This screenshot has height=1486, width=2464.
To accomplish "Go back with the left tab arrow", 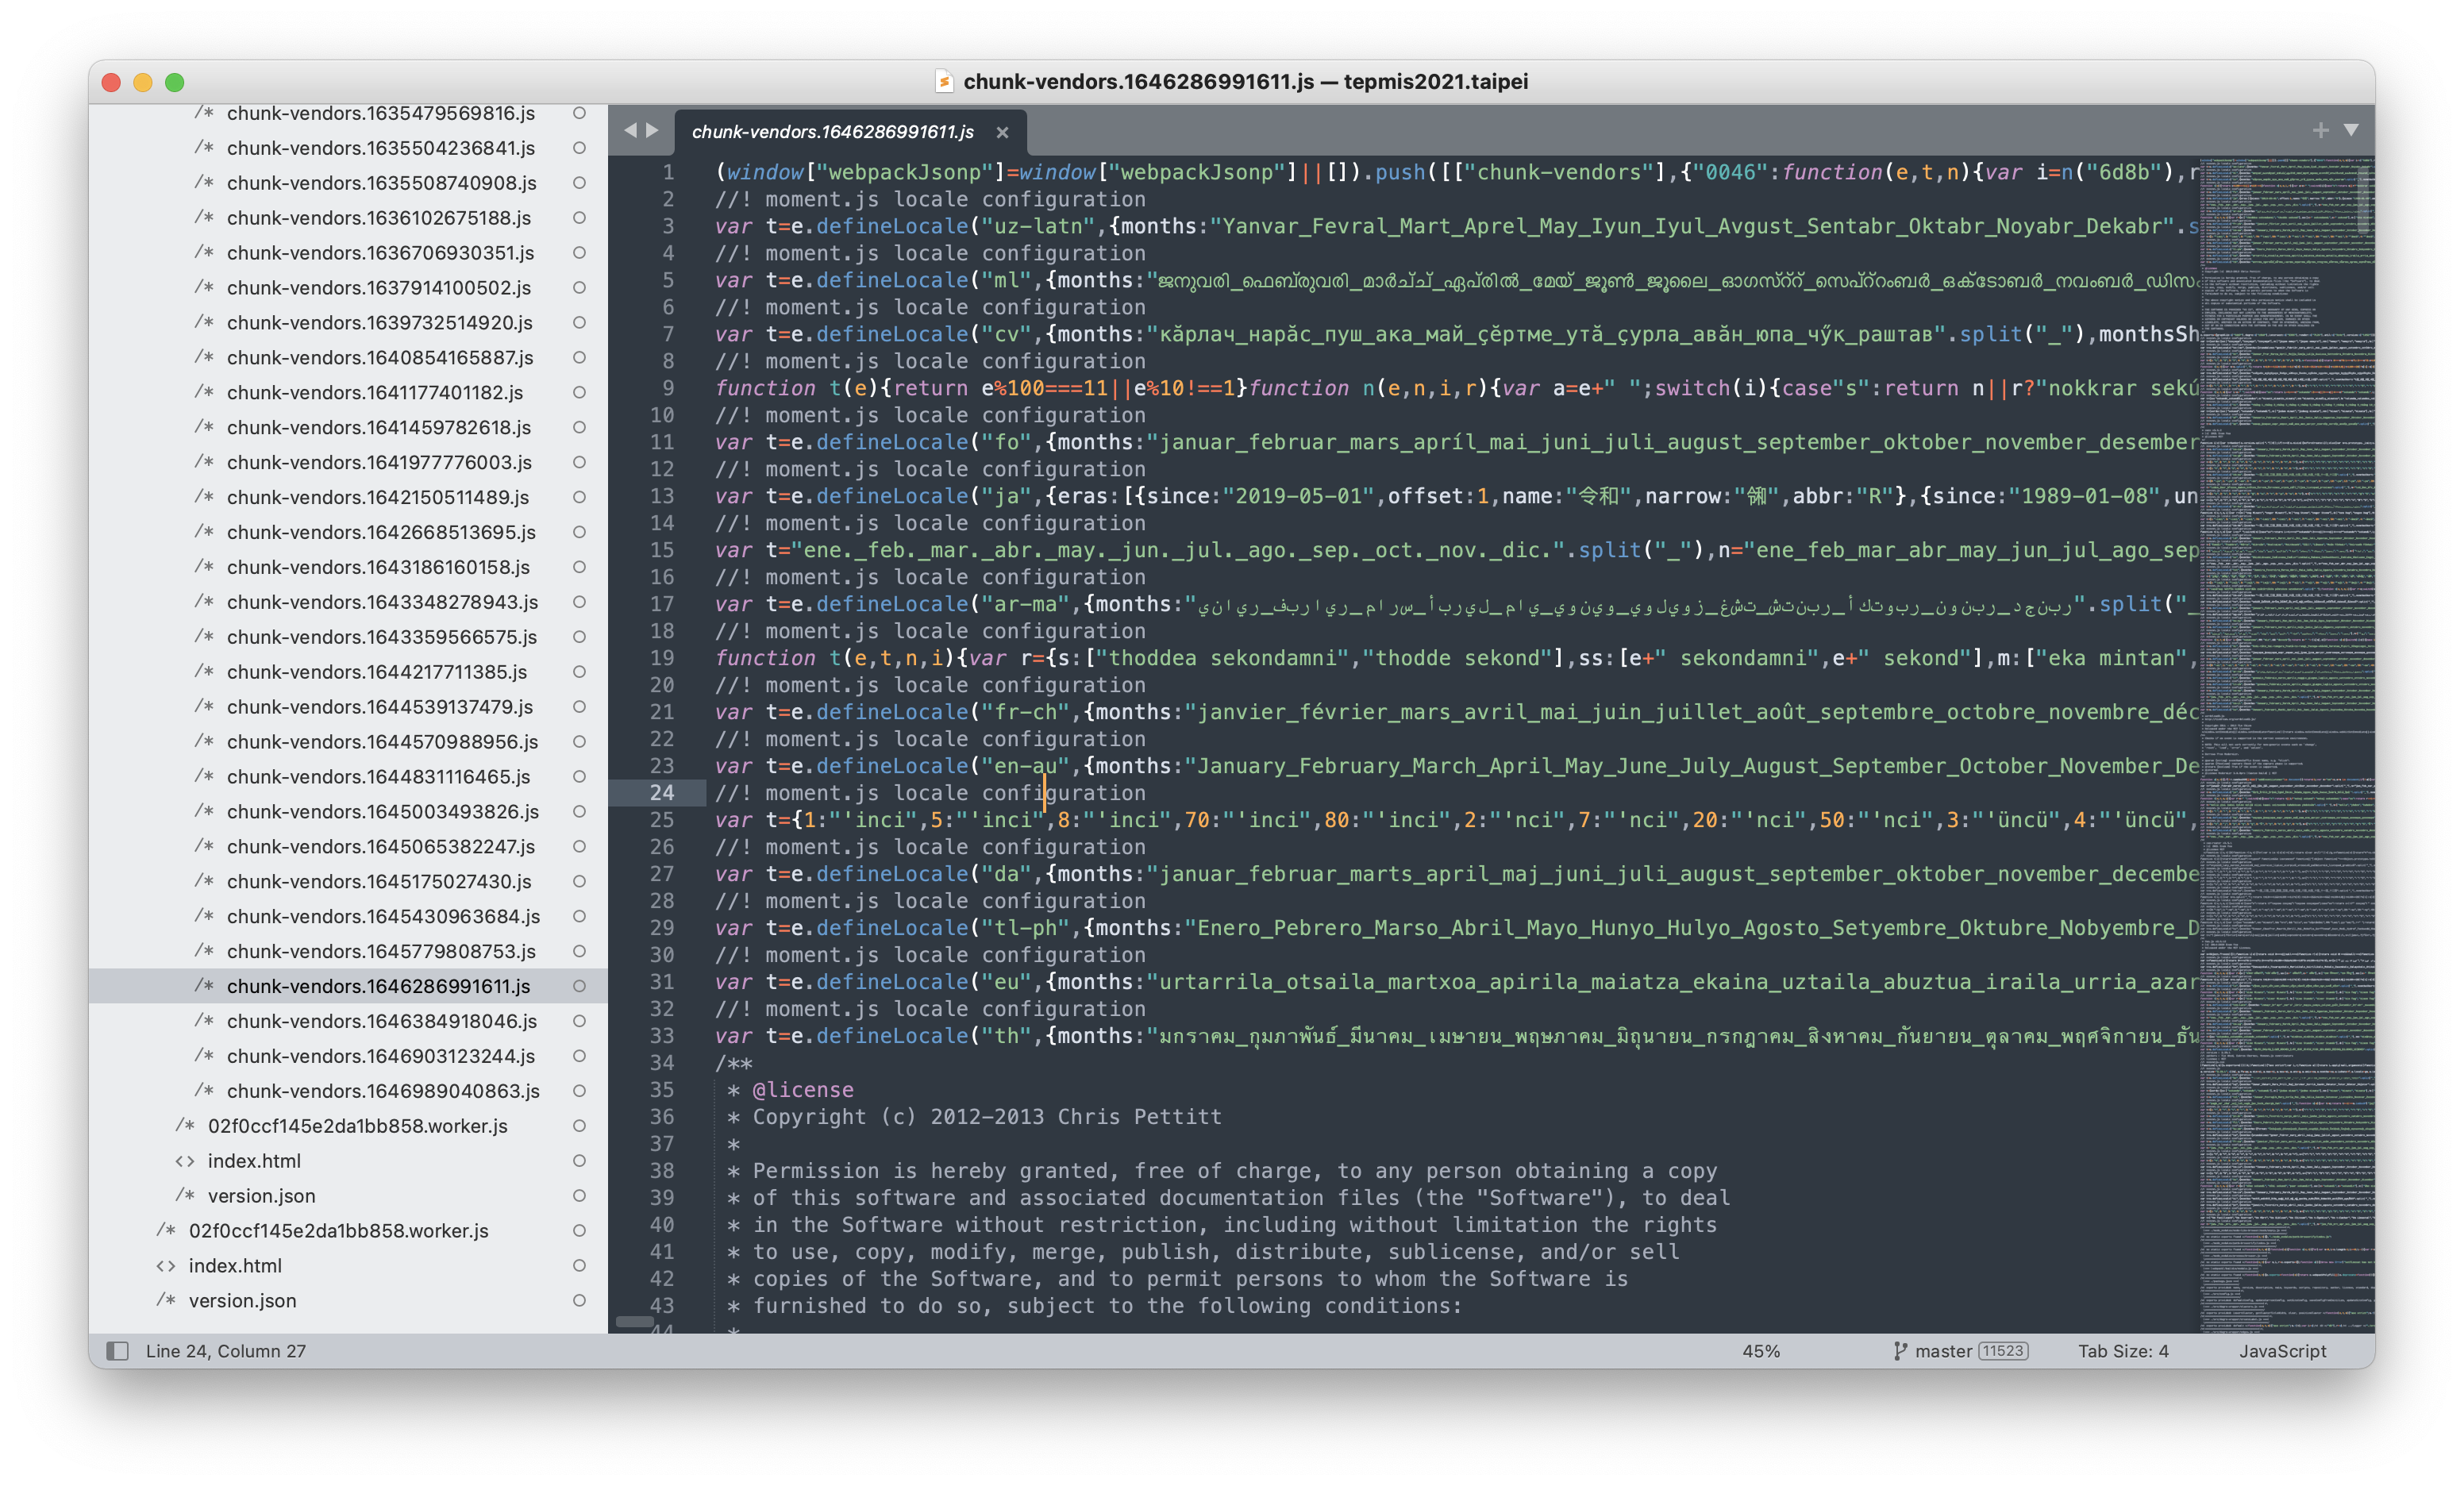I will [x=630, y=130].
